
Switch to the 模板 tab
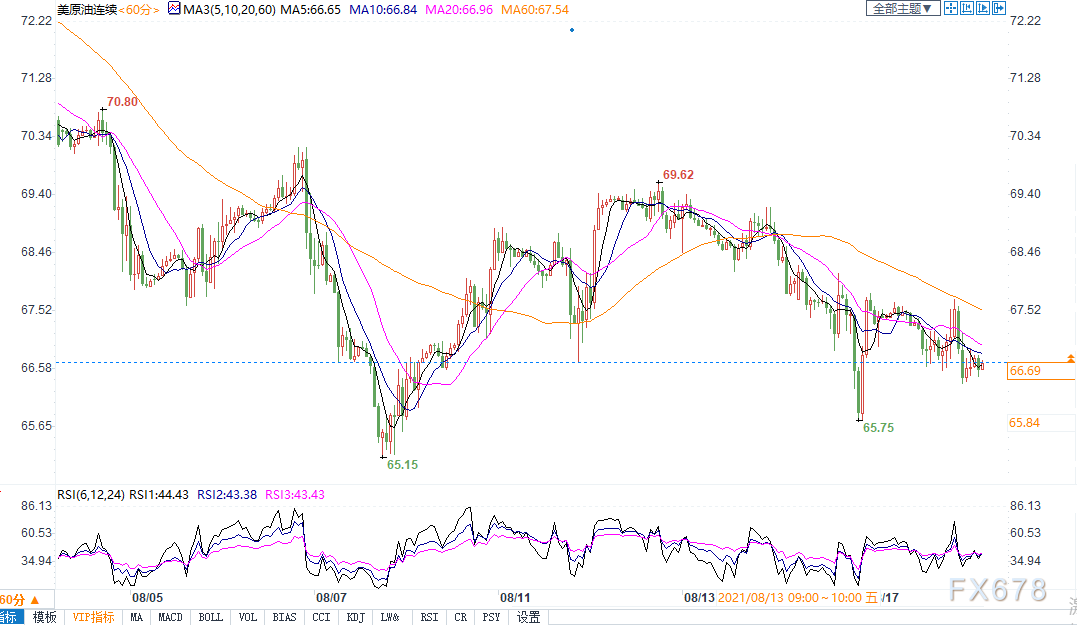pyautogui.click(x=45, y=617)
